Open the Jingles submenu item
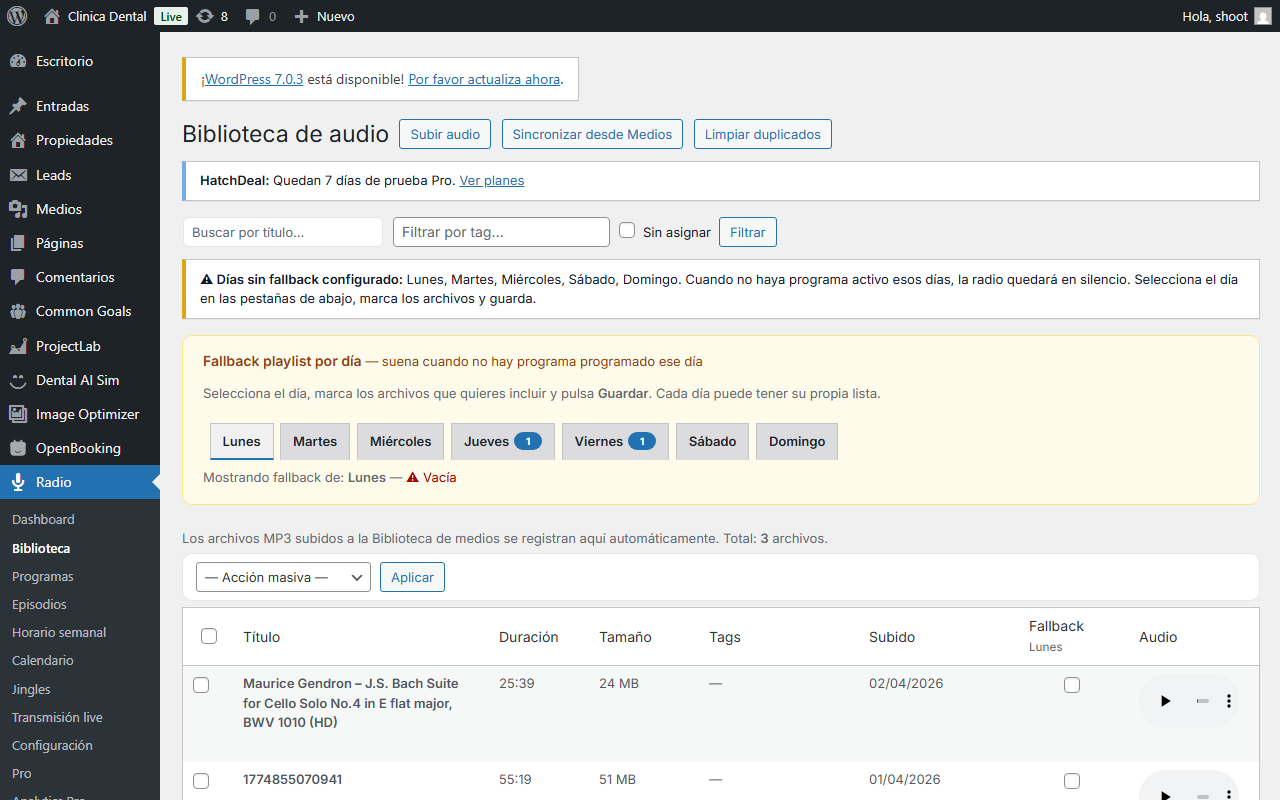 pyautogui.click(x=31, y=689)
